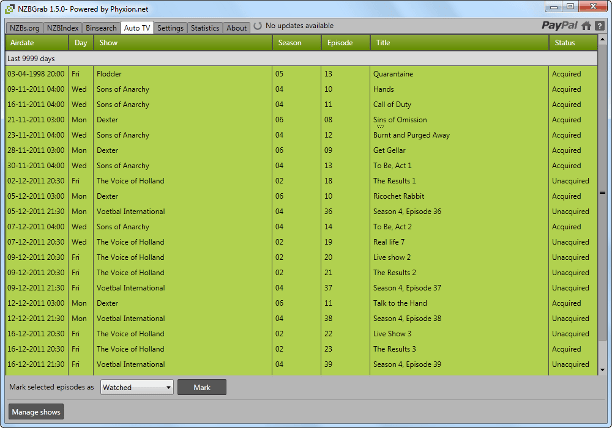Switch to the NZBIndex tab

(62, 28)
